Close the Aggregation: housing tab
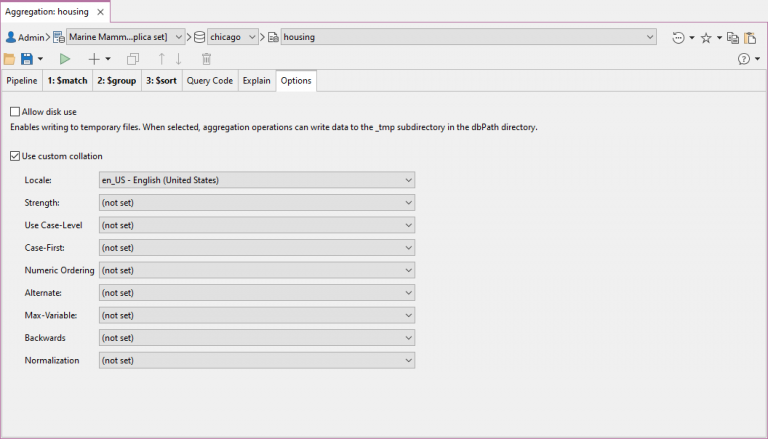Image resolution: width=768 pixels, height=439 pixels. [x=100, y=12]
